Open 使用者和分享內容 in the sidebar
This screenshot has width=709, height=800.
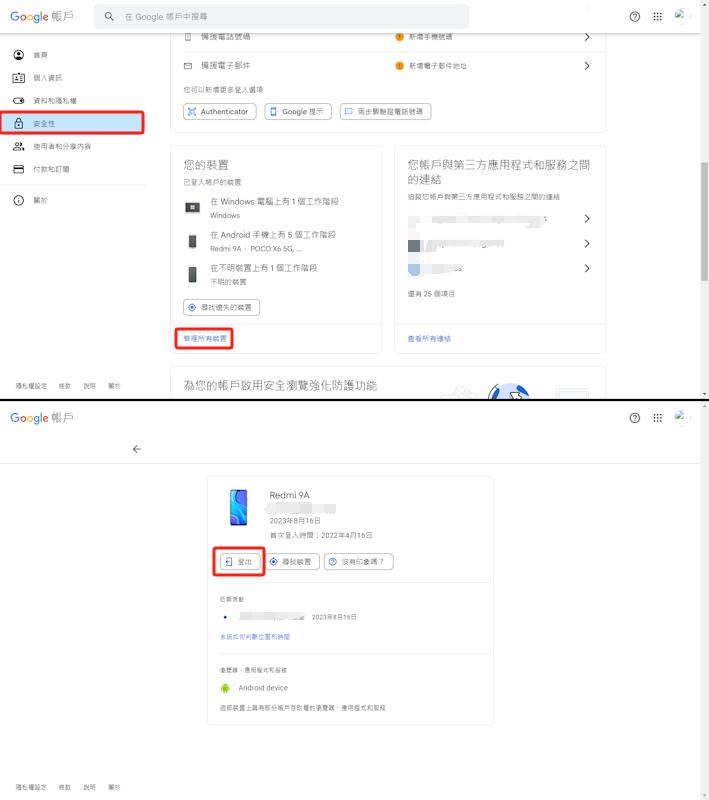pyautogui.click(x=62, y=146)
